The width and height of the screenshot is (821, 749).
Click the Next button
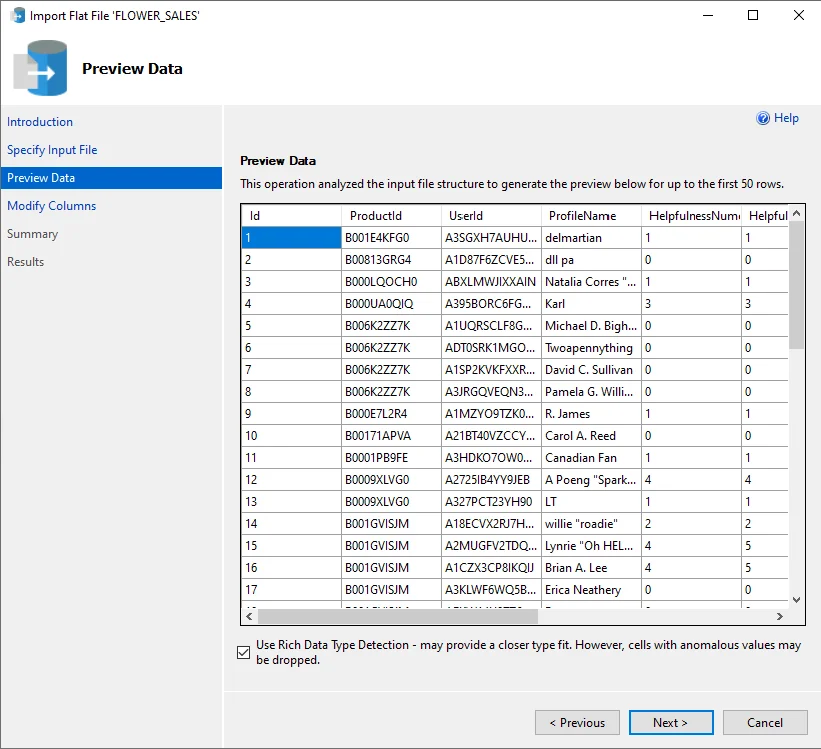click(x=671, y=722)
